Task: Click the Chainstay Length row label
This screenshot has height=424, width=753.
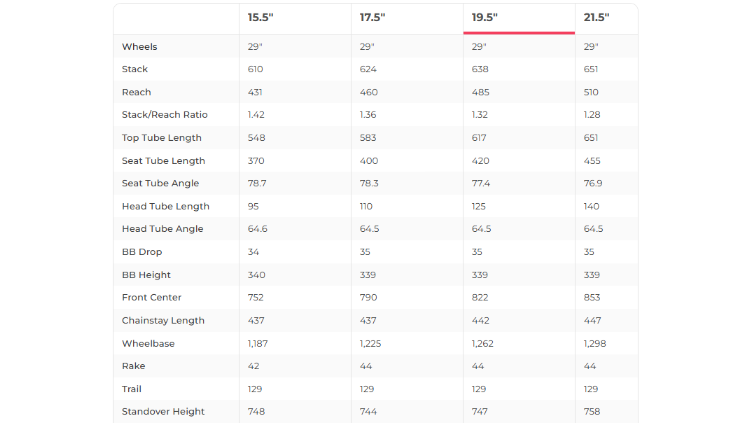Action: pyautogui.click(x=163, y=320)
